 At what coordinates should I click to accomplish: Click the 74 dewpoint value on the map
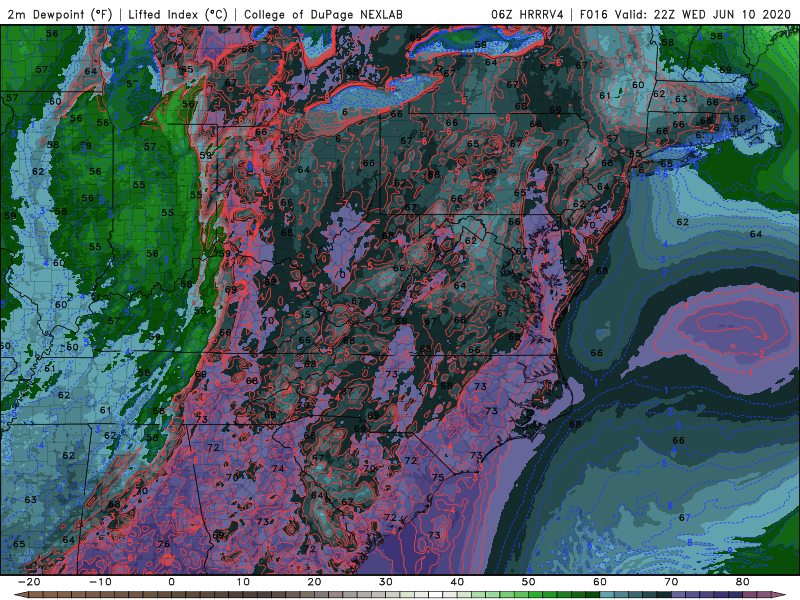pyautogui.click(x=278, y=468)
